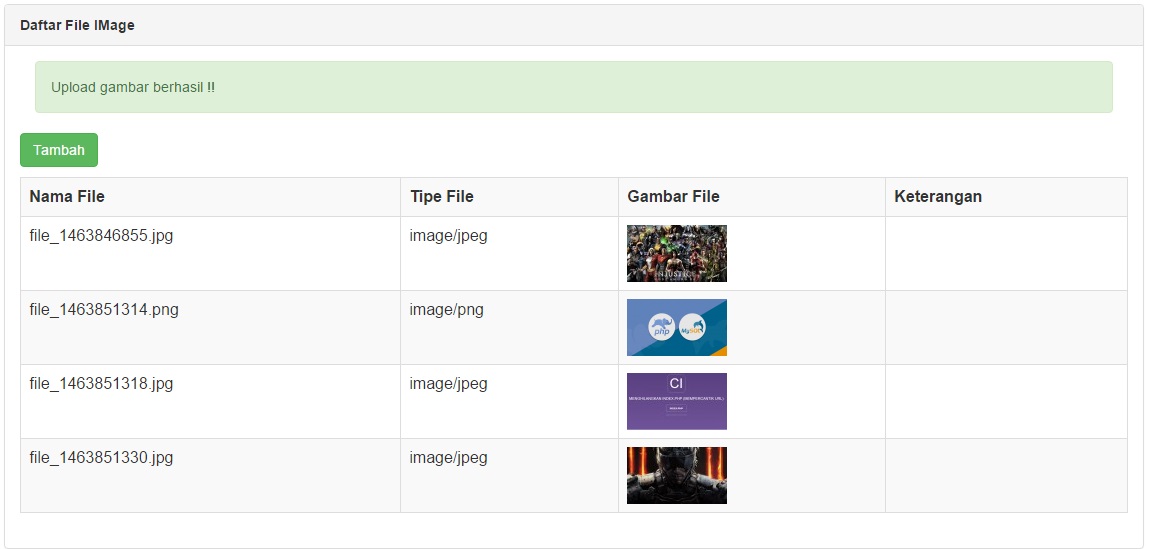Select the file name file_1463851318.jpg
Screen dimensions: 1149x549
[x=101, y=384]
